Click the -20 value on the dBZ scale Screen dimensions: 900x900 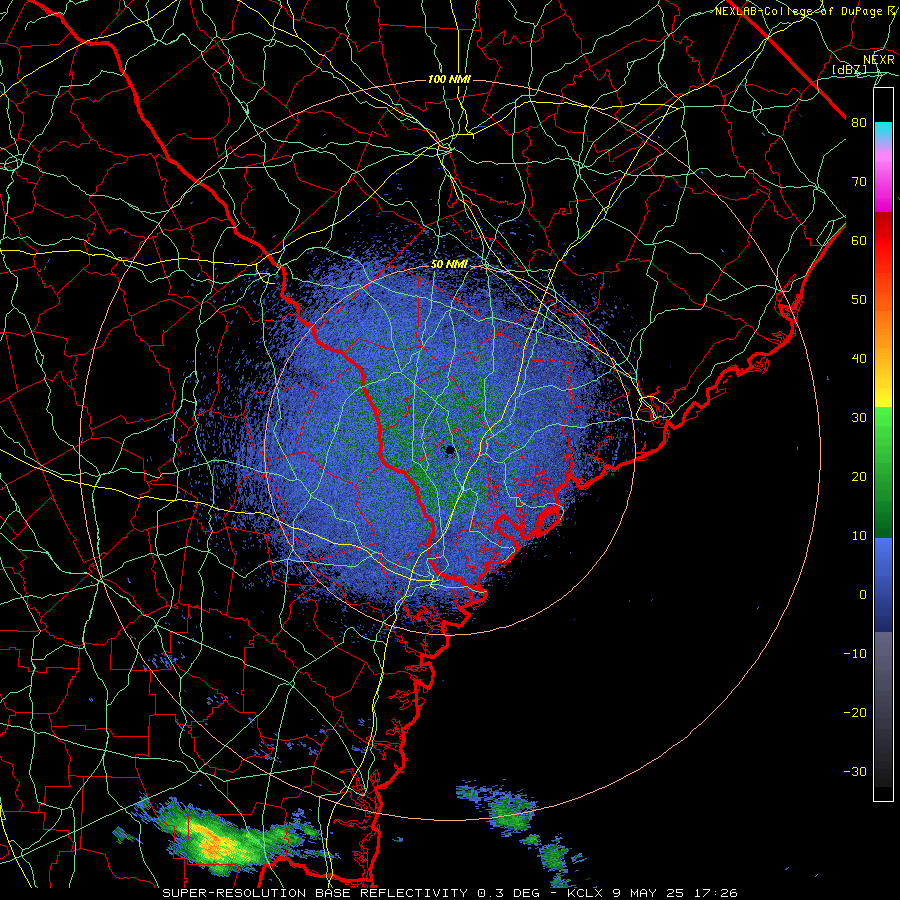[855, 712]
